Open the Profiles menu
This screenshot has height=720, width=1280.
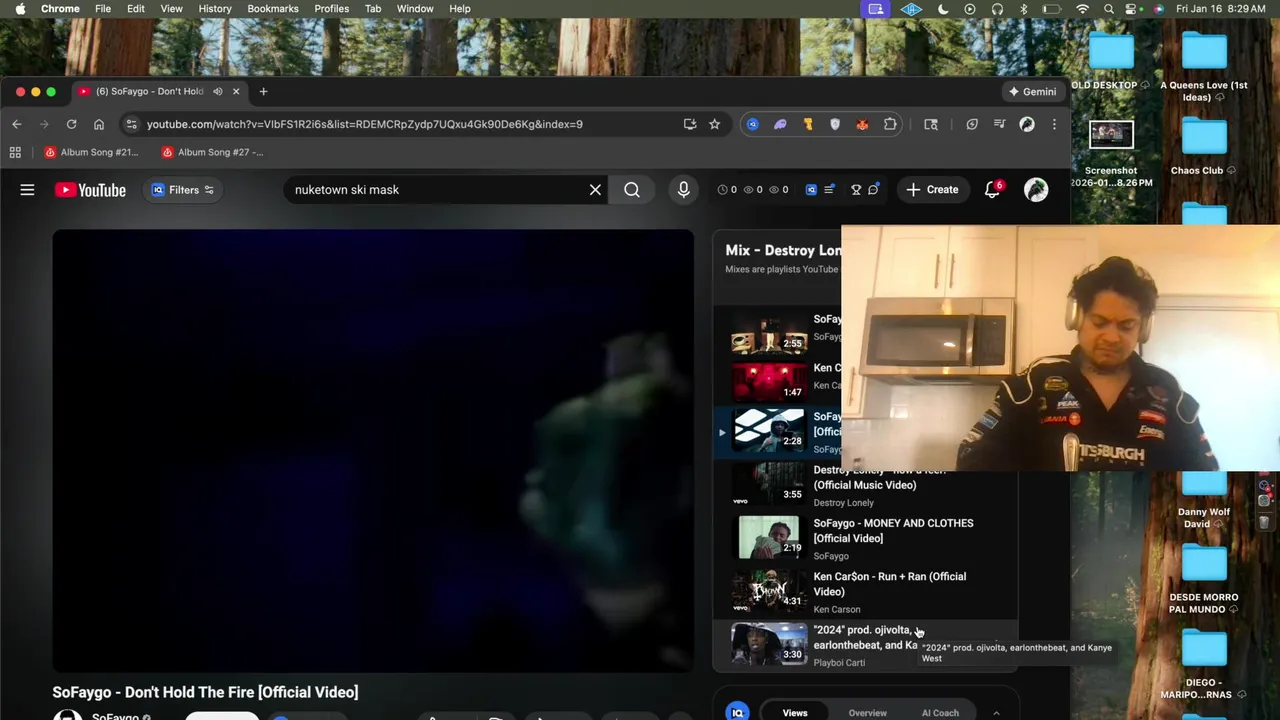pyautogui.click(x=332, y=9)
